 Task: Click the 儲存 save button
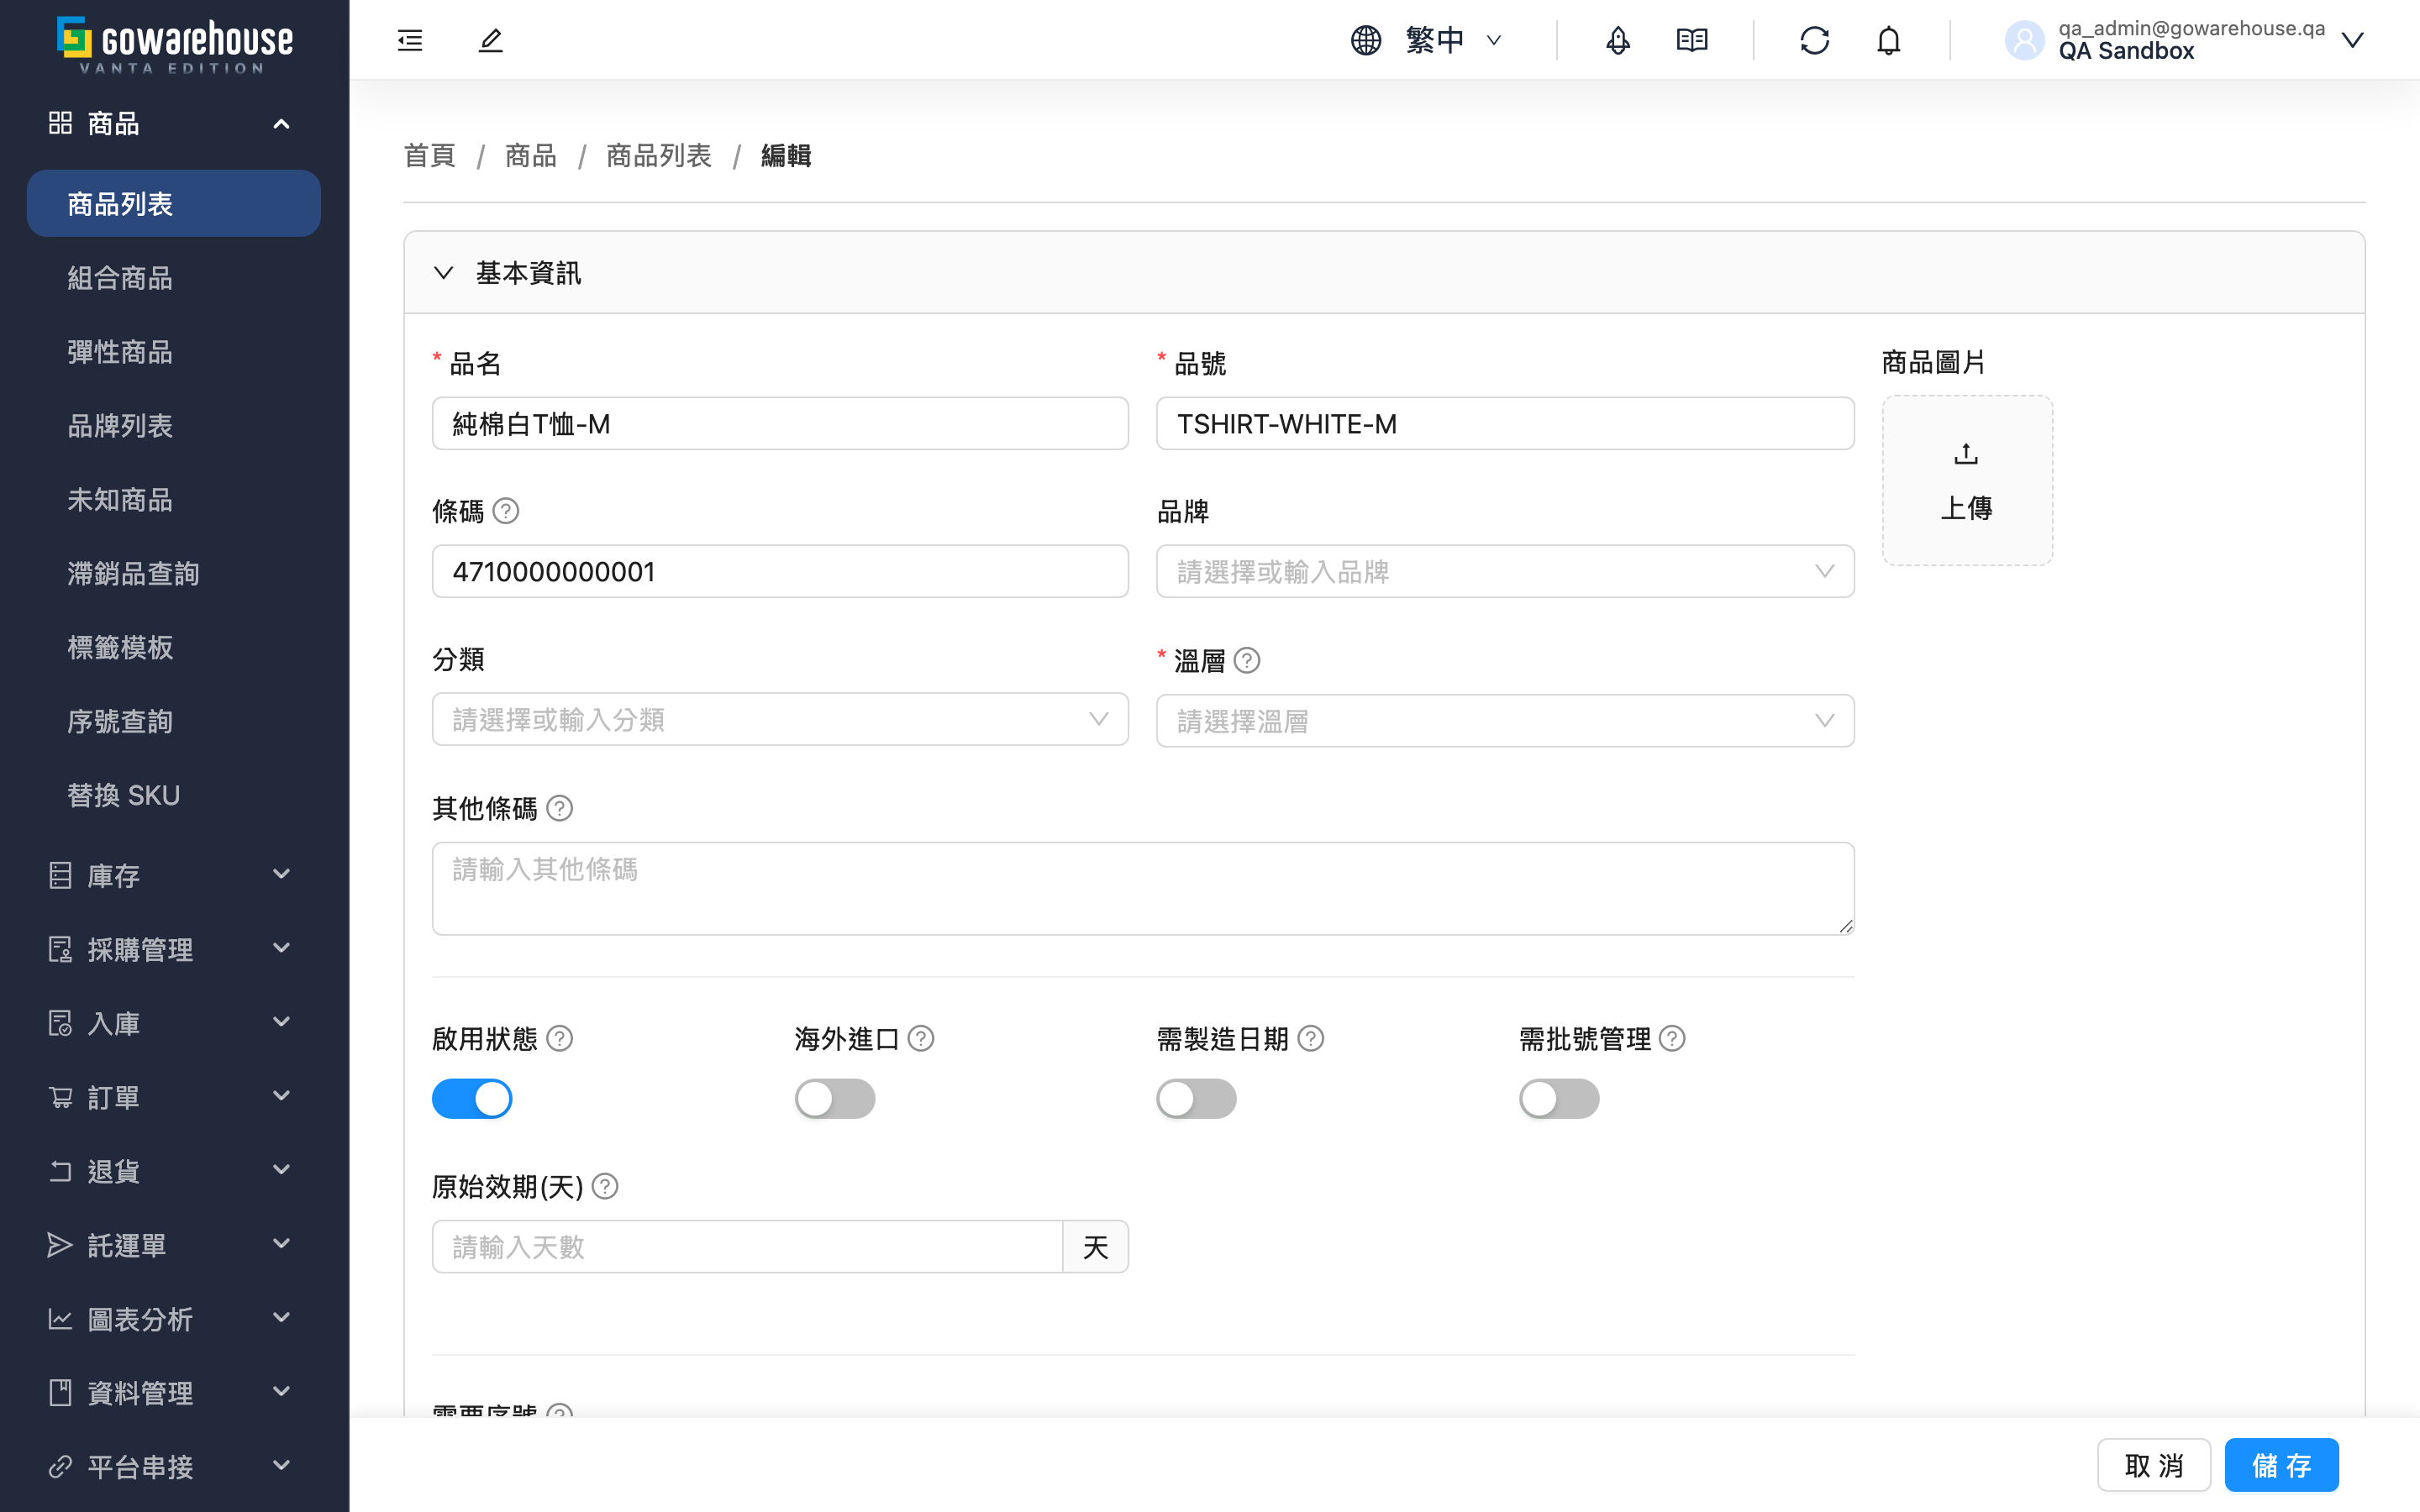(2281, 1465)
